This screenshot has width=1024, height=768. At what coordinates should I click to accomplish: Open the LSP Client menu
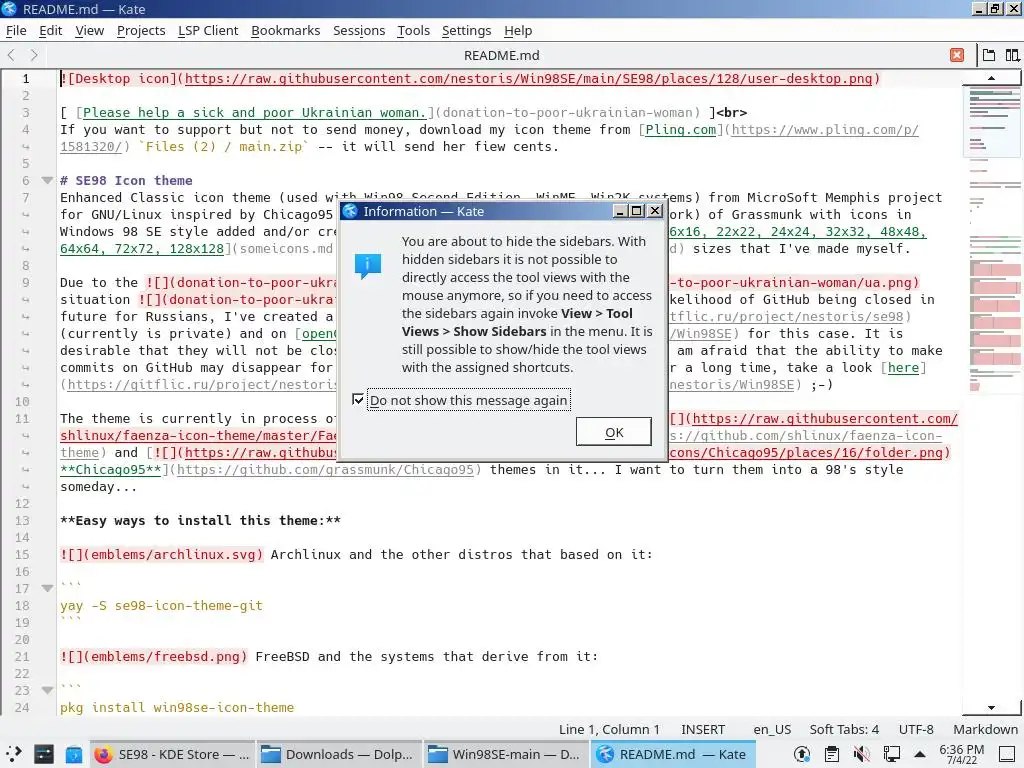point(208,31)
